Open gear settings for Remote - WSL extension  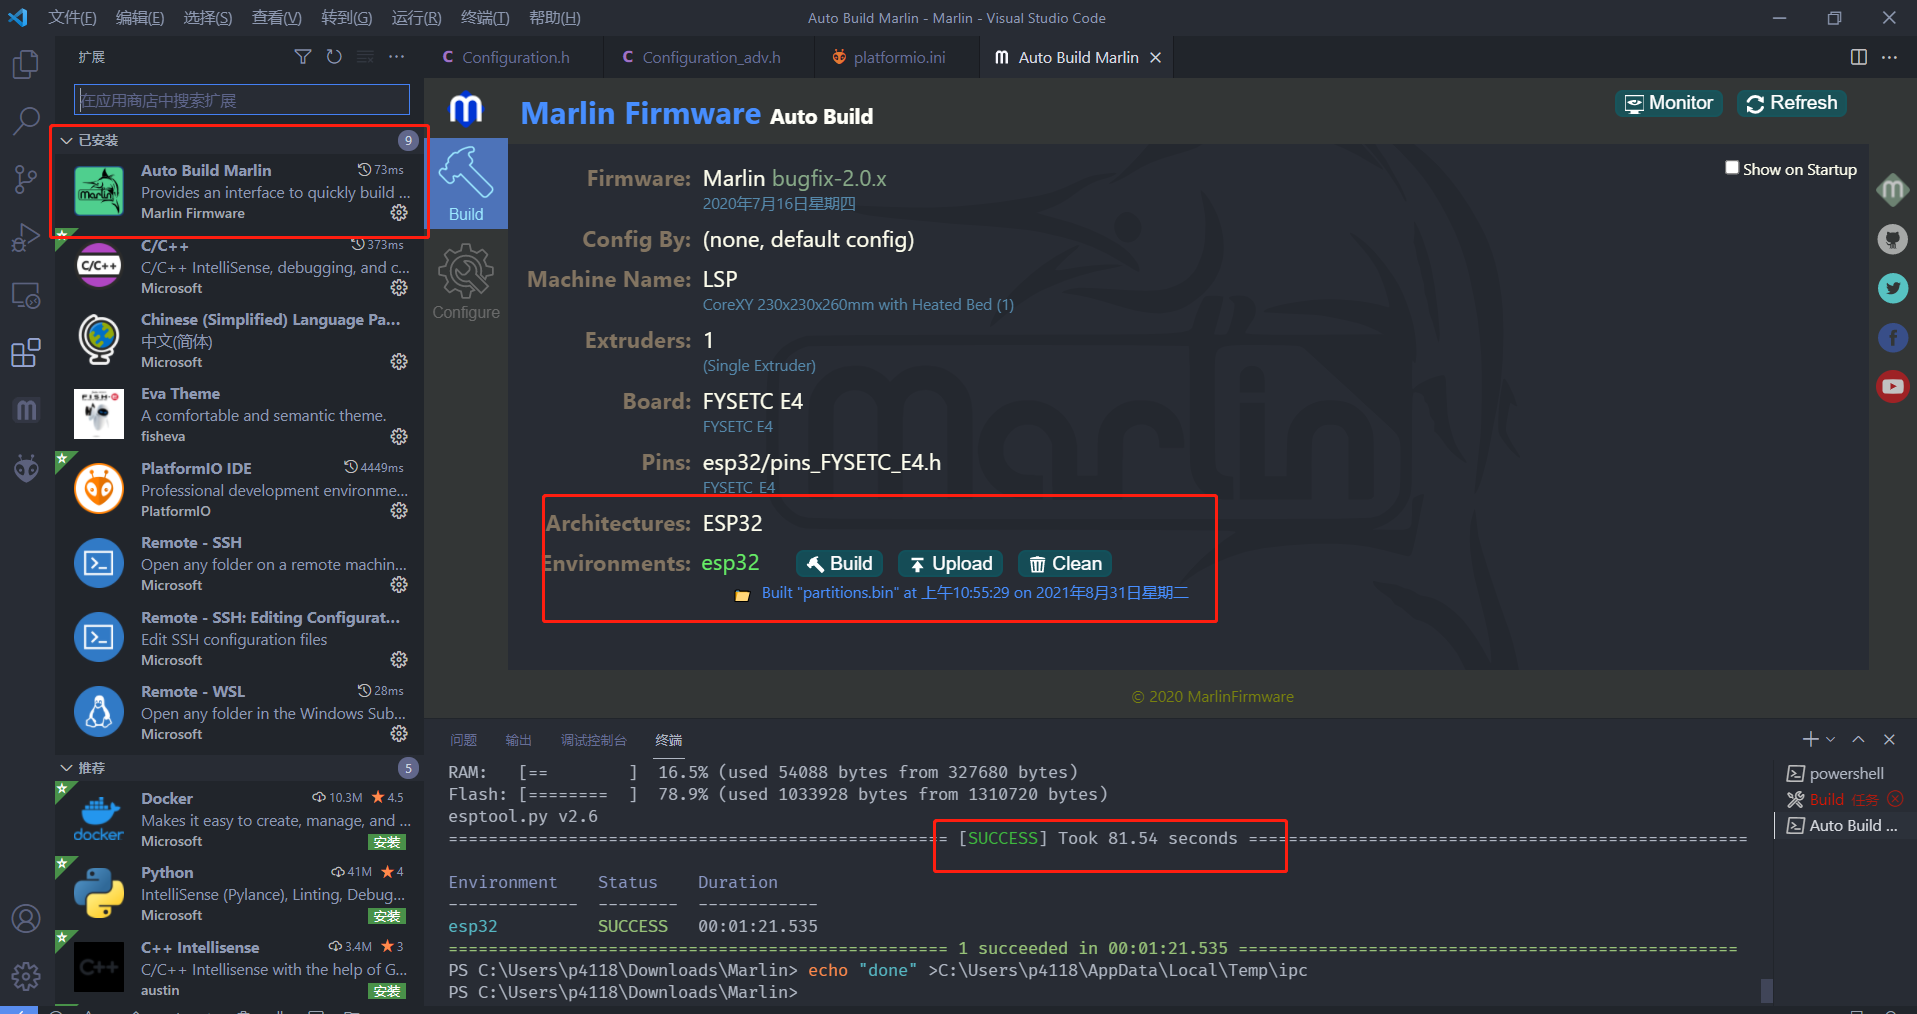click(399, 733)
